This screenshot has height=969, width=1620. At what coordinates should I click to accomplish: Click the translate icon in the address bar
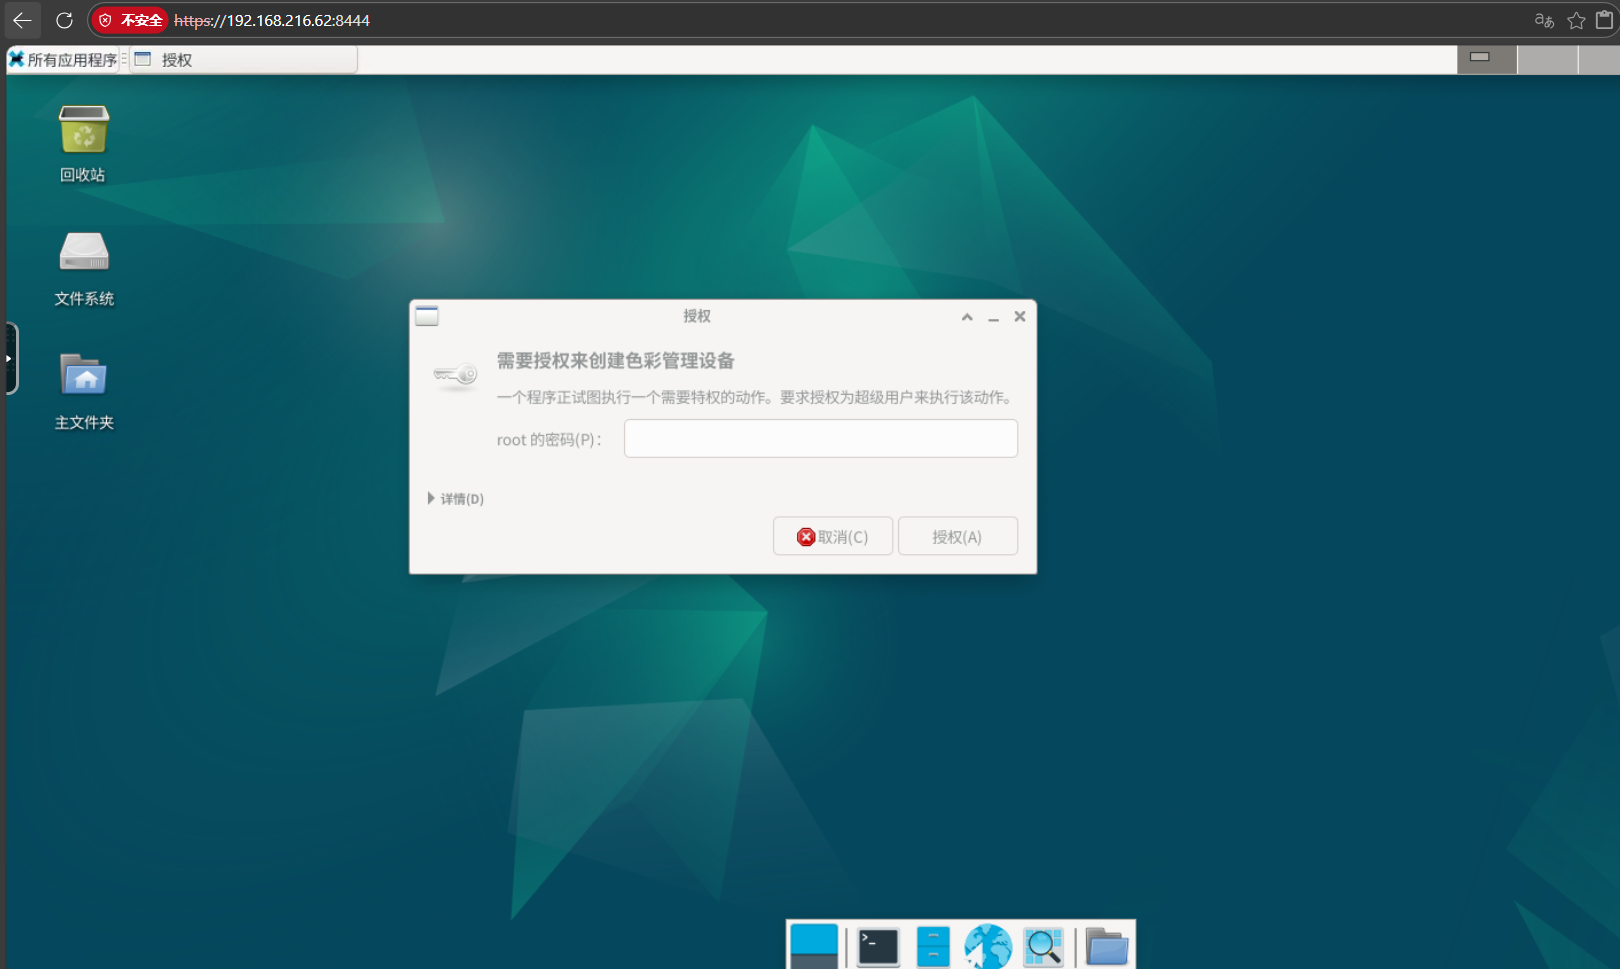1544,20
